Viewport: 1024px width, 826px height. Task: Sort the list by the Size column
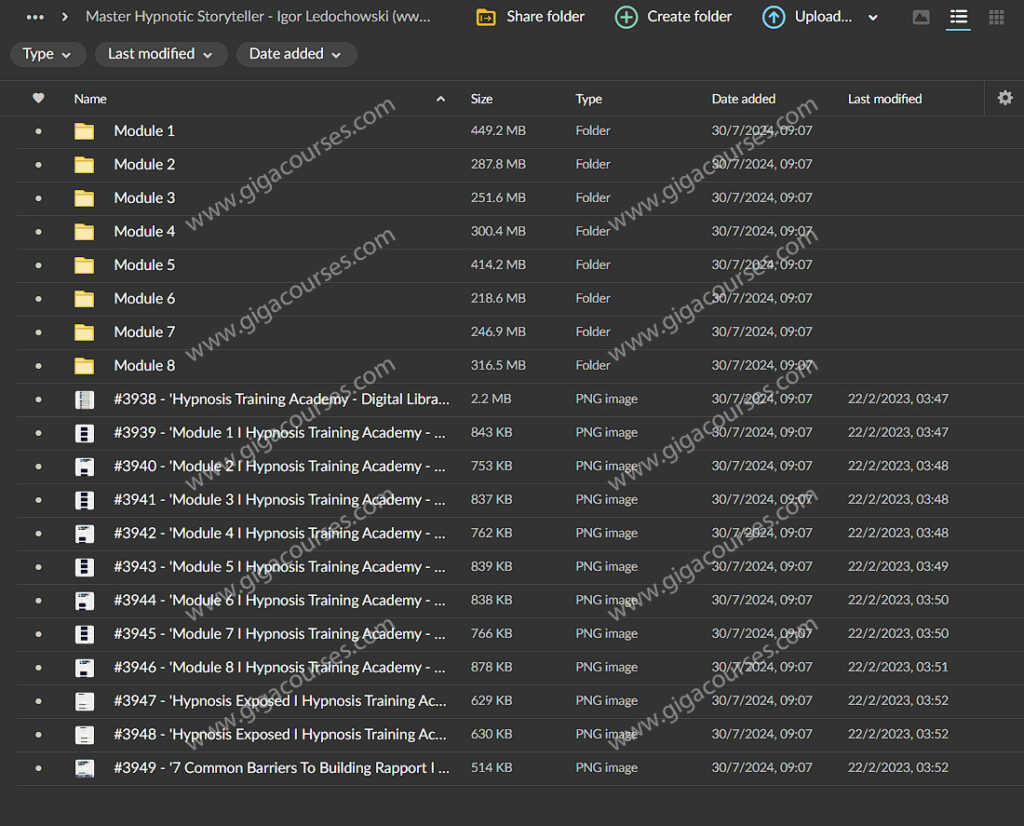coord(481,99)
